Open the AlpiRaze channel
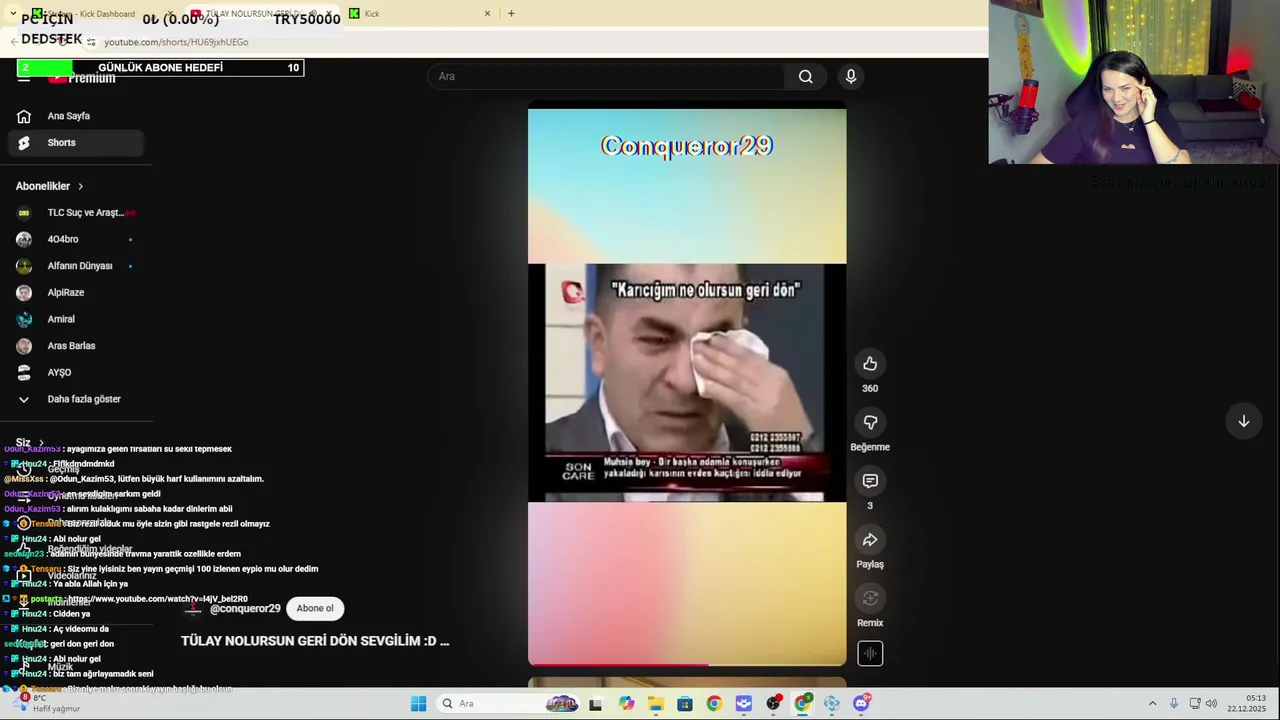The height and width of the screenshot is (720, 1280). 75,293
